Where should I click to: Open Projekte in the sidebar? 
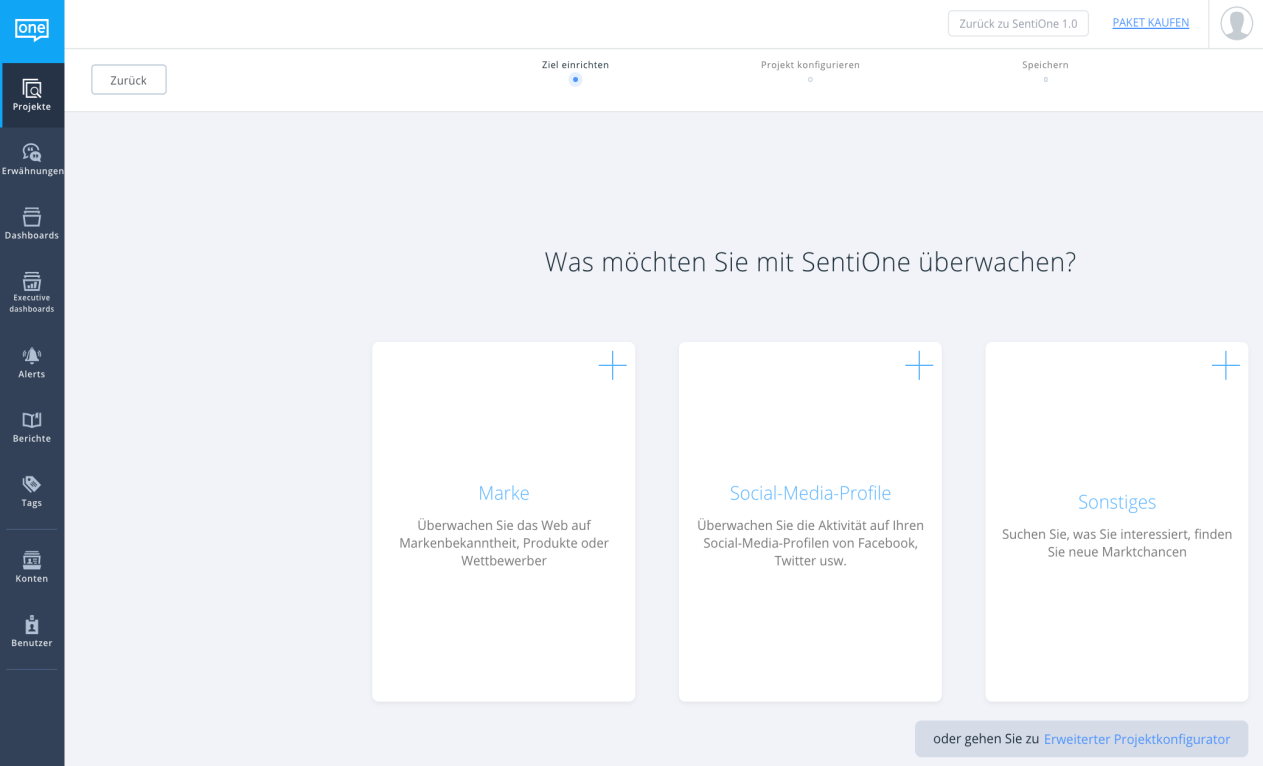point(32,95)
